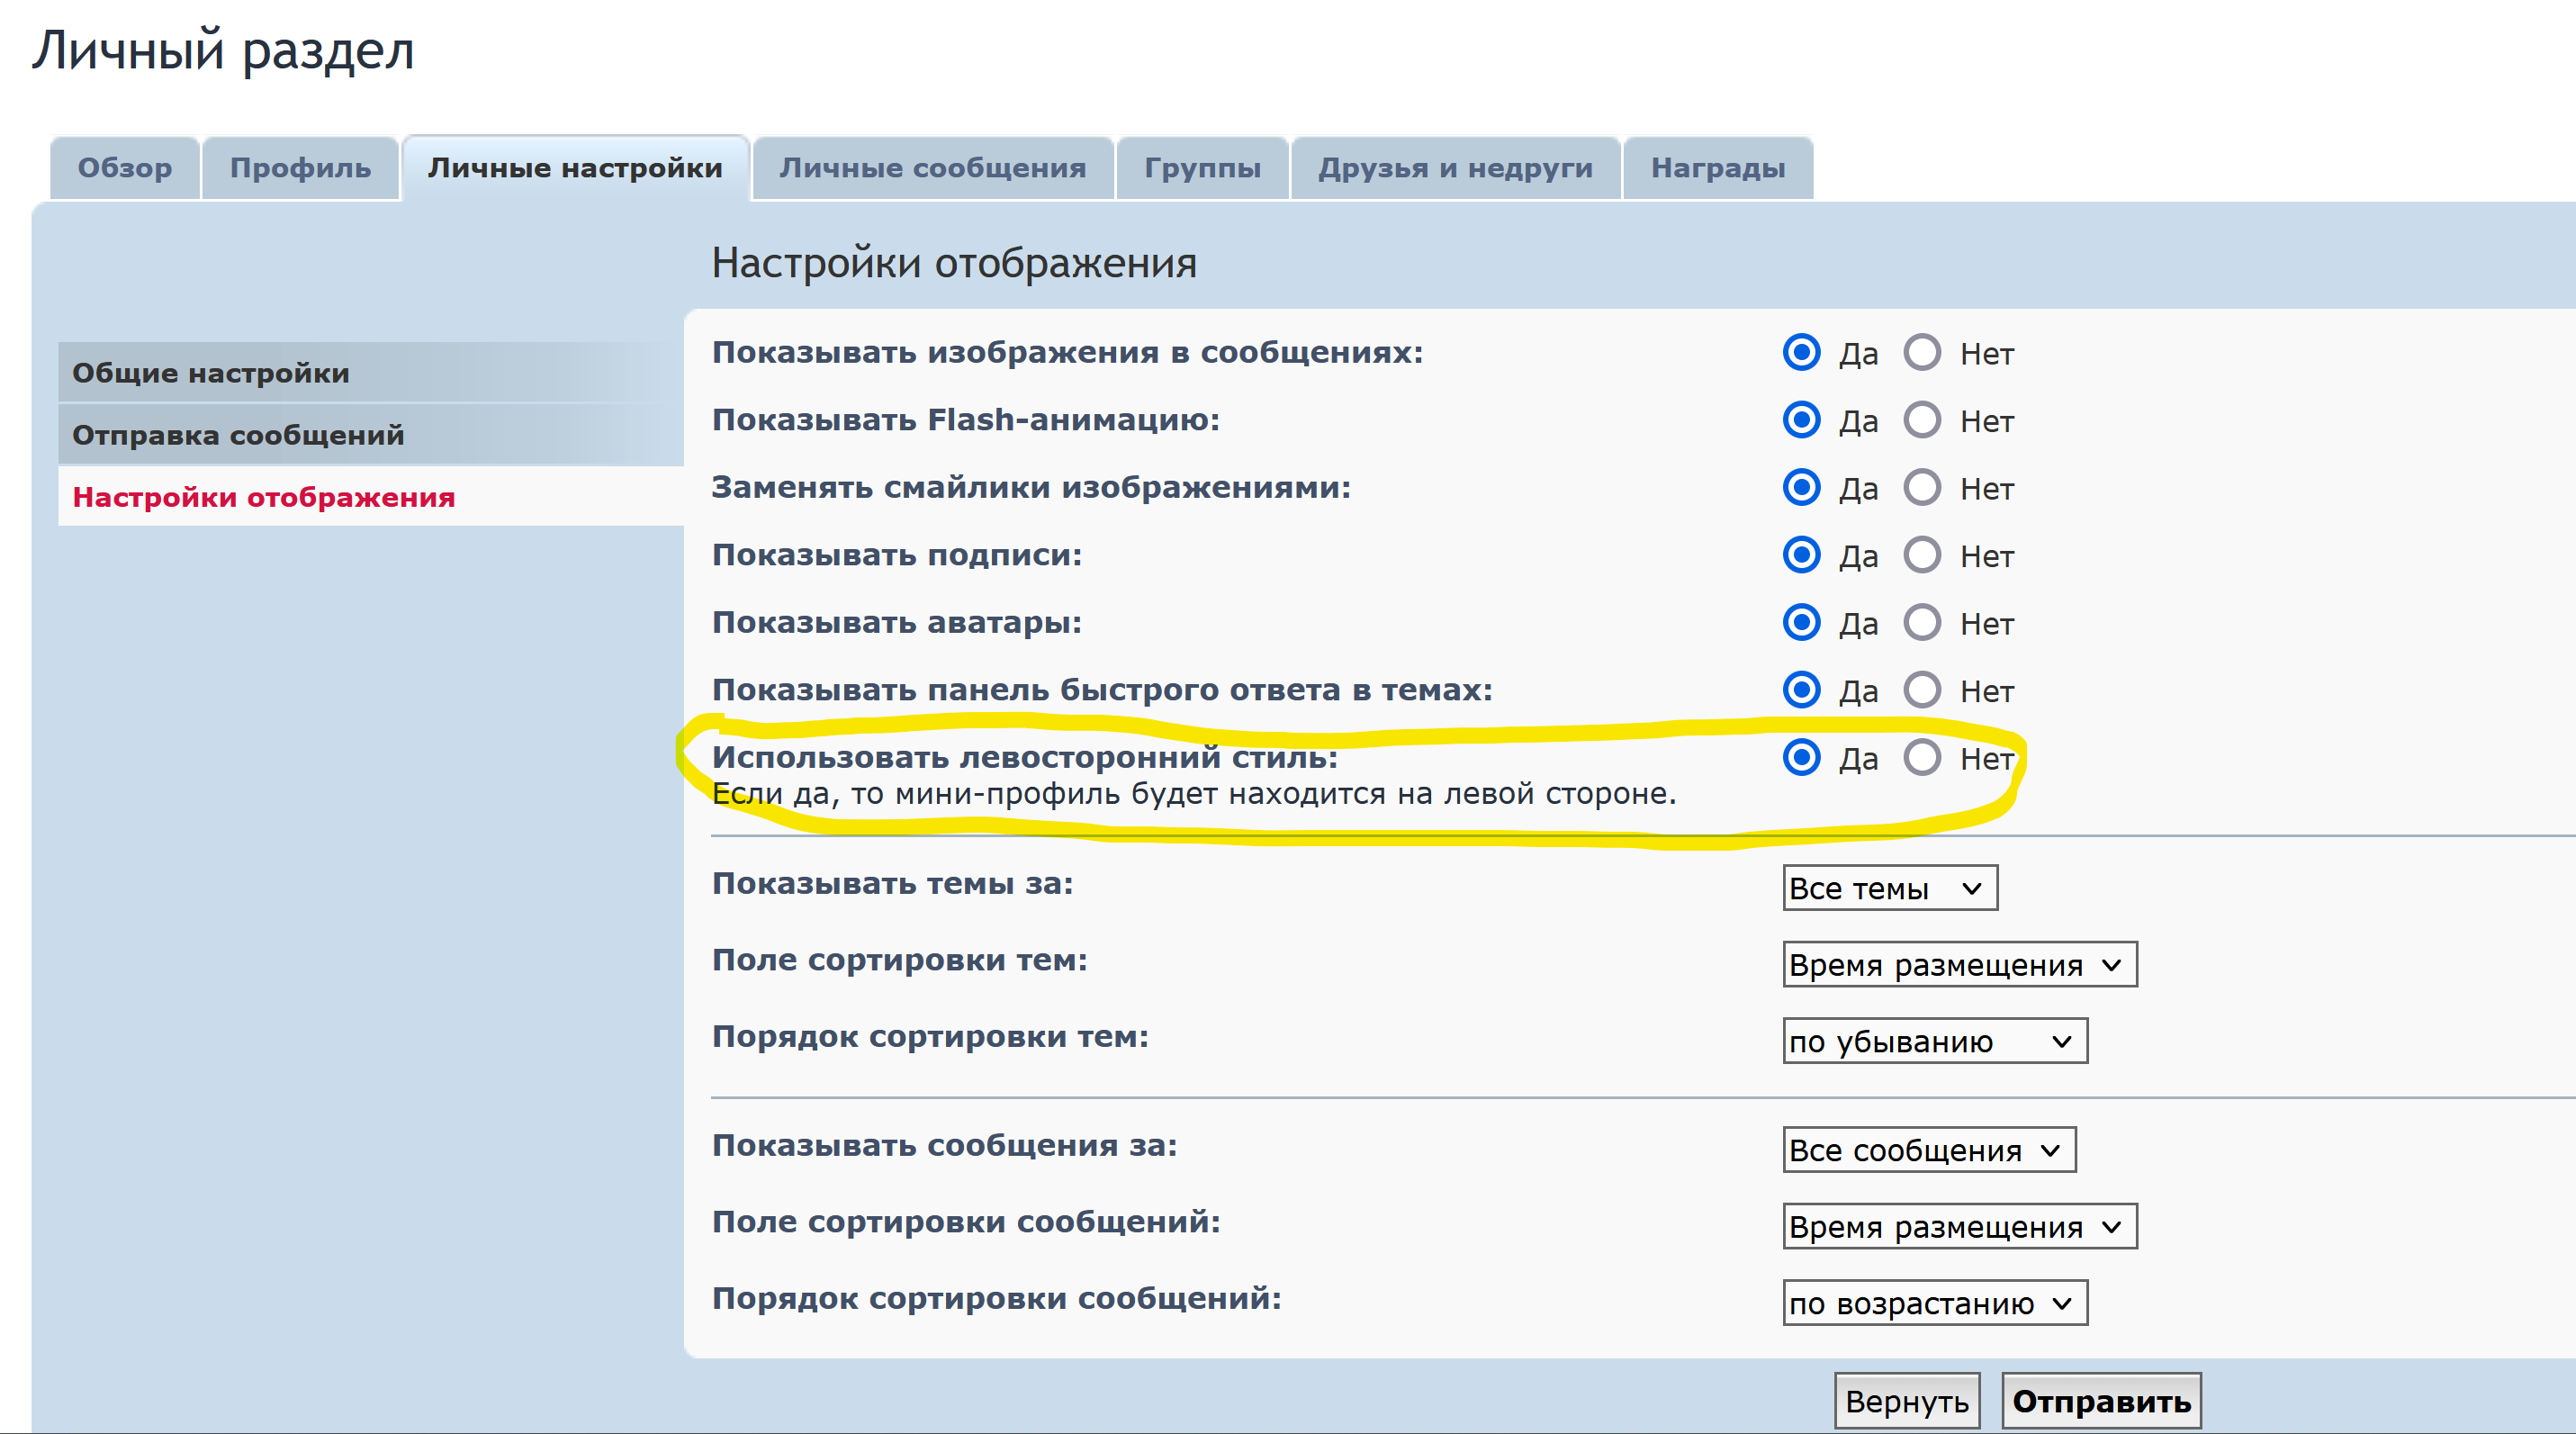2576x1434 pixels.
Task: Choose Нет for showing avatars
Action: point(1921,623)
